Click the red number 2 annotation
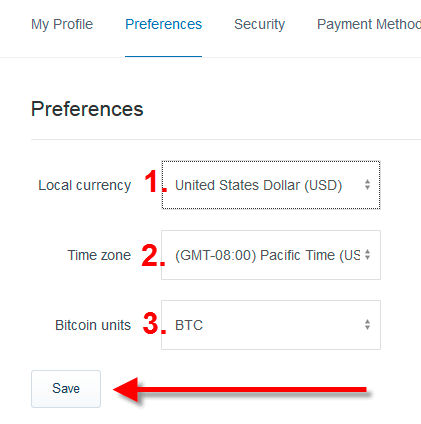This screenshot has height=424, width=421. pyautogui.click(x=153, y=255)
